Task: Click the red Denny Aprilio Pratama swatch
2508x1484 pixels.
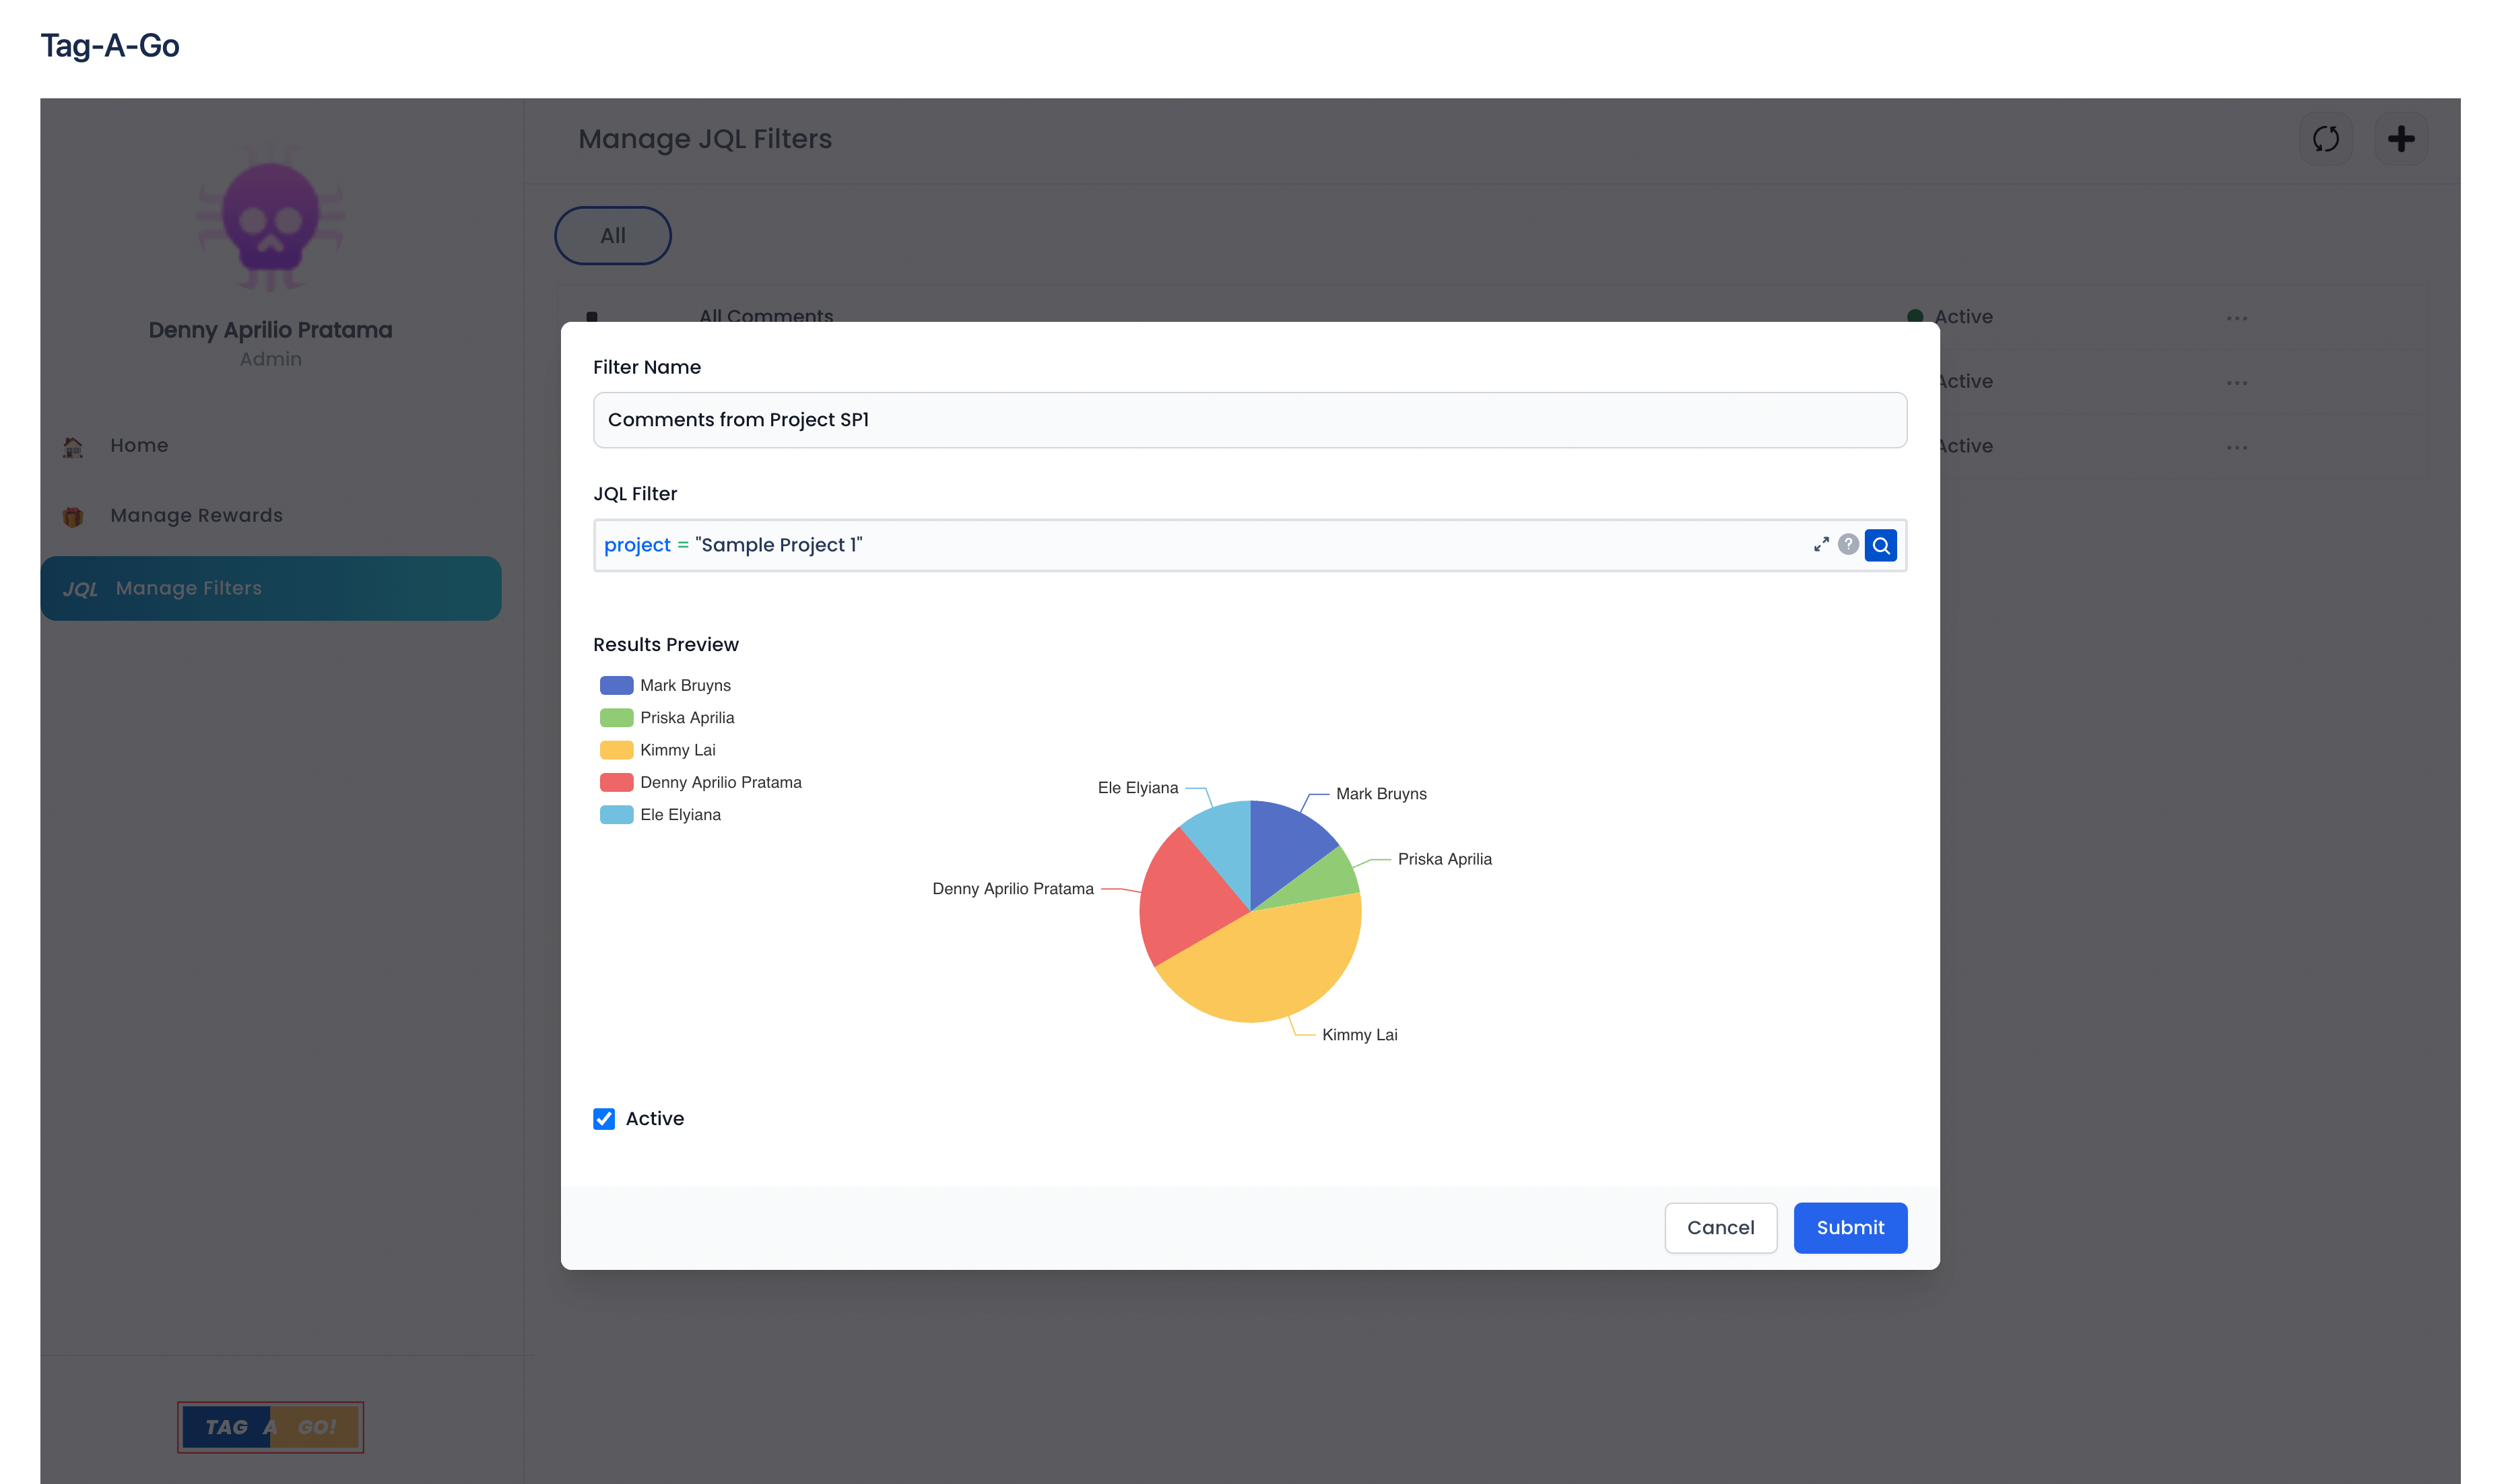Action: pos(616,782)
